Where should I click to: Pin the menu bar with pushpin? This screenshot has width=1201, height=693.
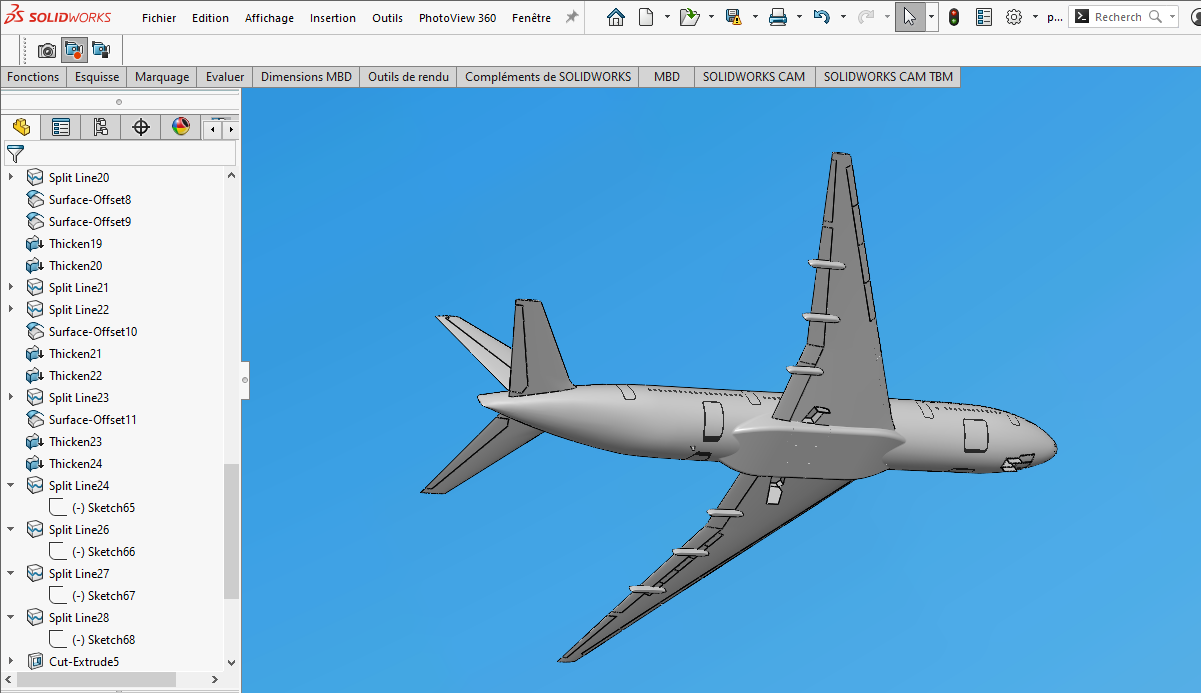572,17
